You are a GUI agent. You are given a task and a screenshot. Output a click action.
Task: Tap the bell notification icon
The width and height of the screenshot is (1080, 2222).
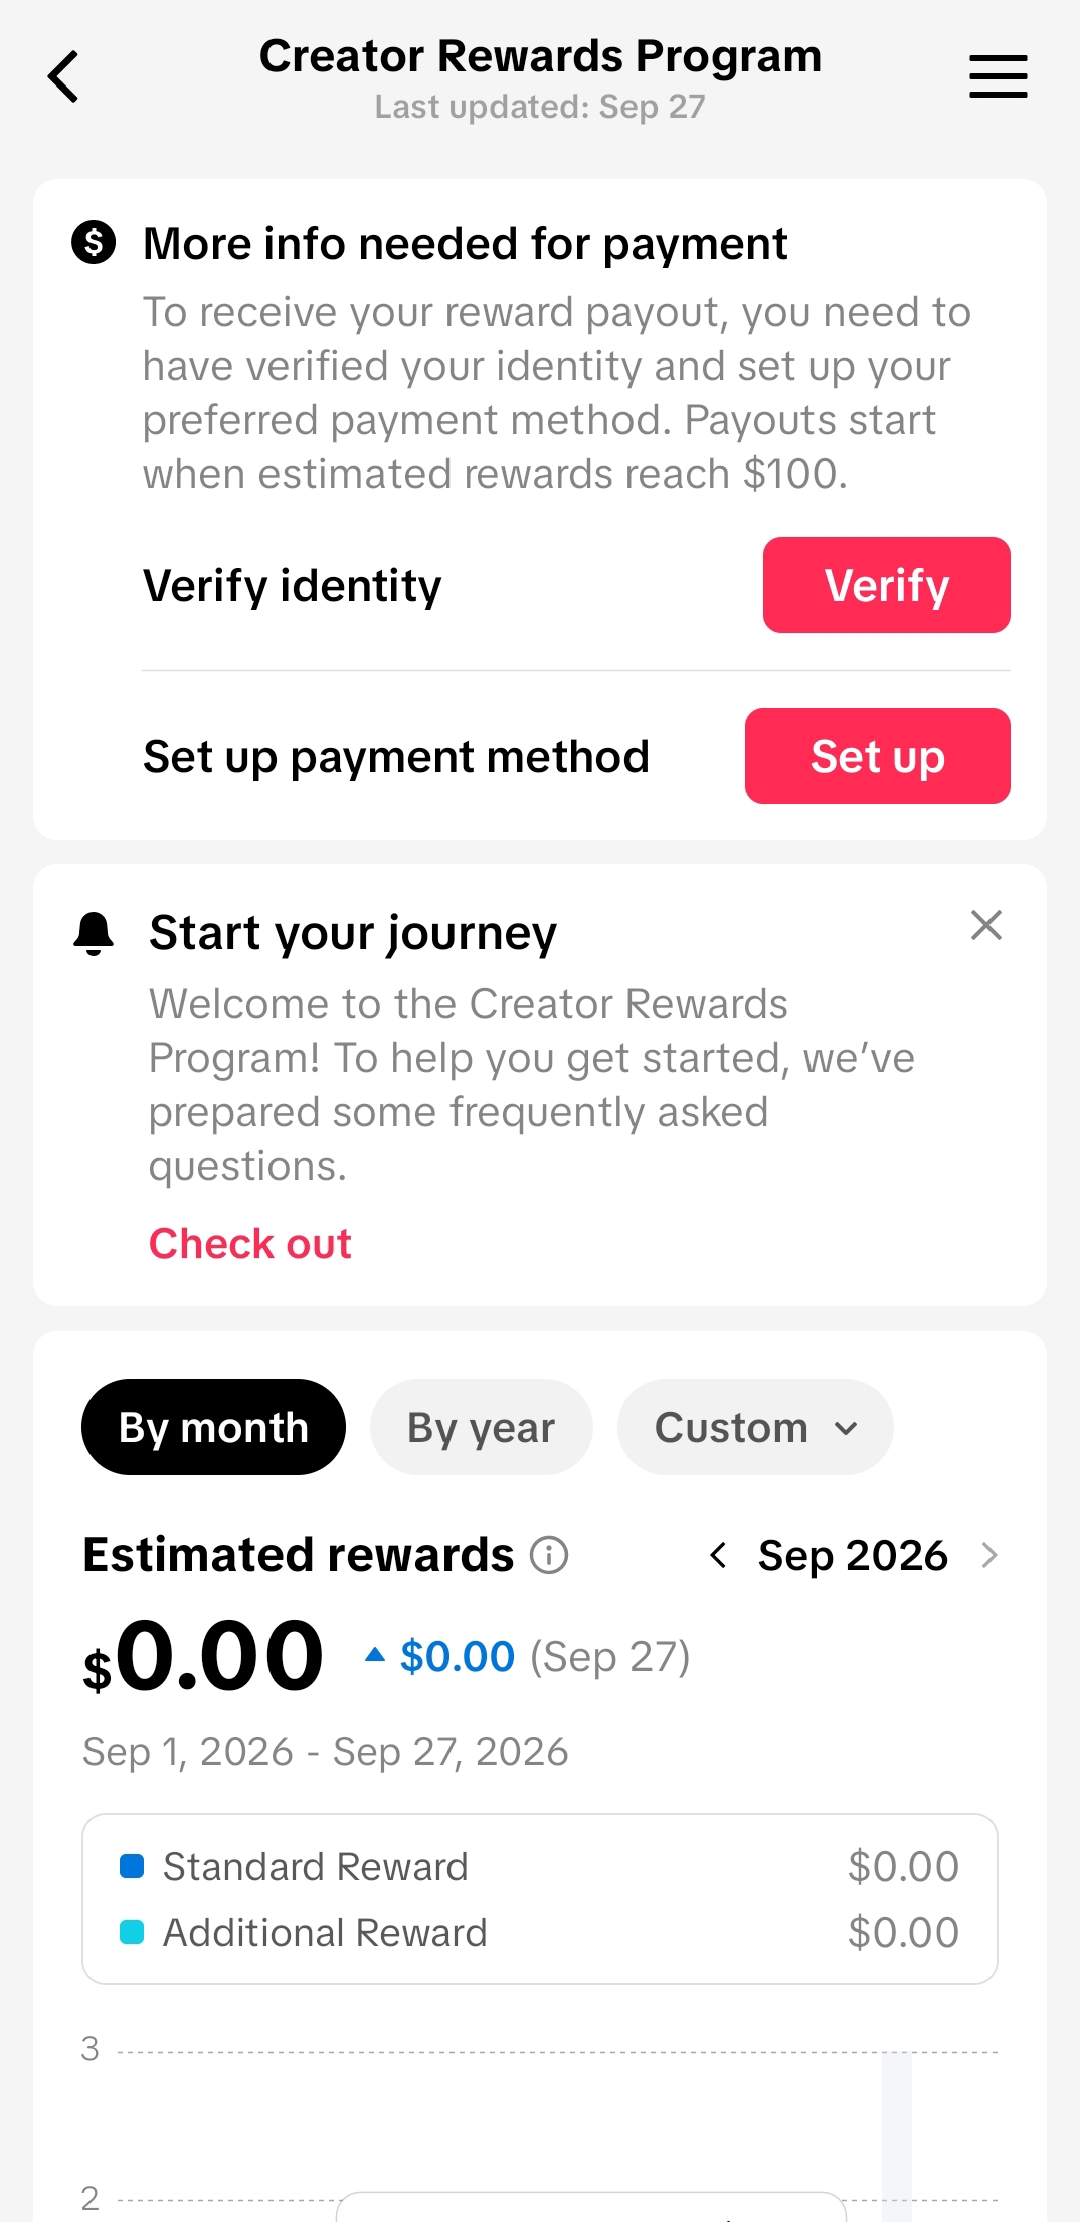[94, 933]
